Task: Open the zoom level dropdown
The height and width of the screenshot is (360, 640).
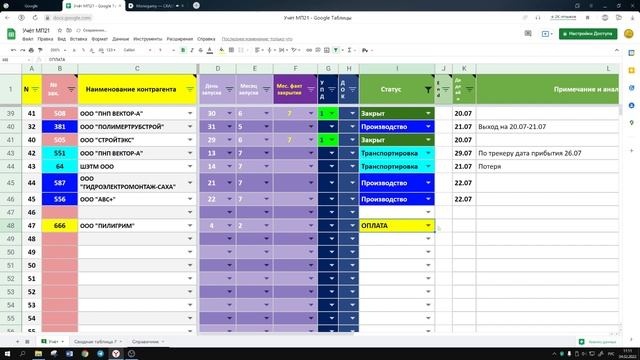Action: pos(58,50)
